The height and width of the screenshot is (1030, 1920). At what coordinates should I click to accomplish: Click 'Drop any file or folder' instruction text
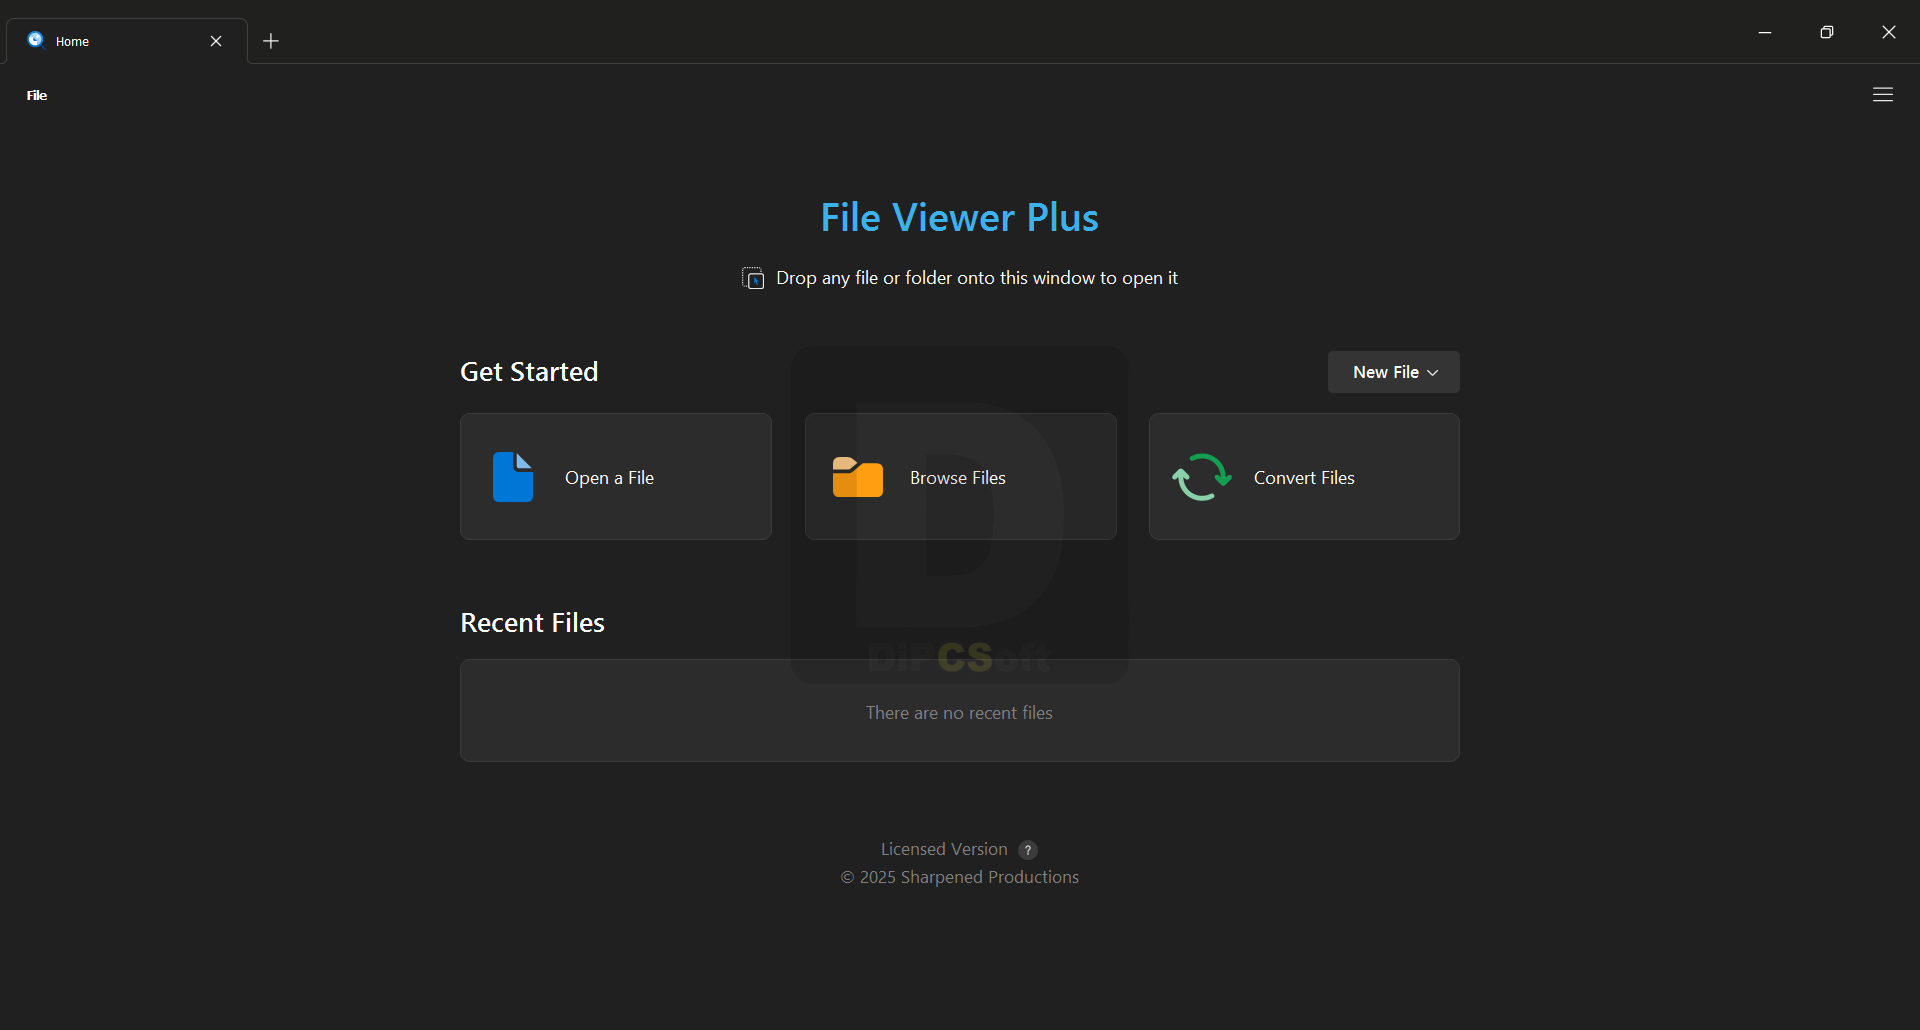tap(977, 278)
